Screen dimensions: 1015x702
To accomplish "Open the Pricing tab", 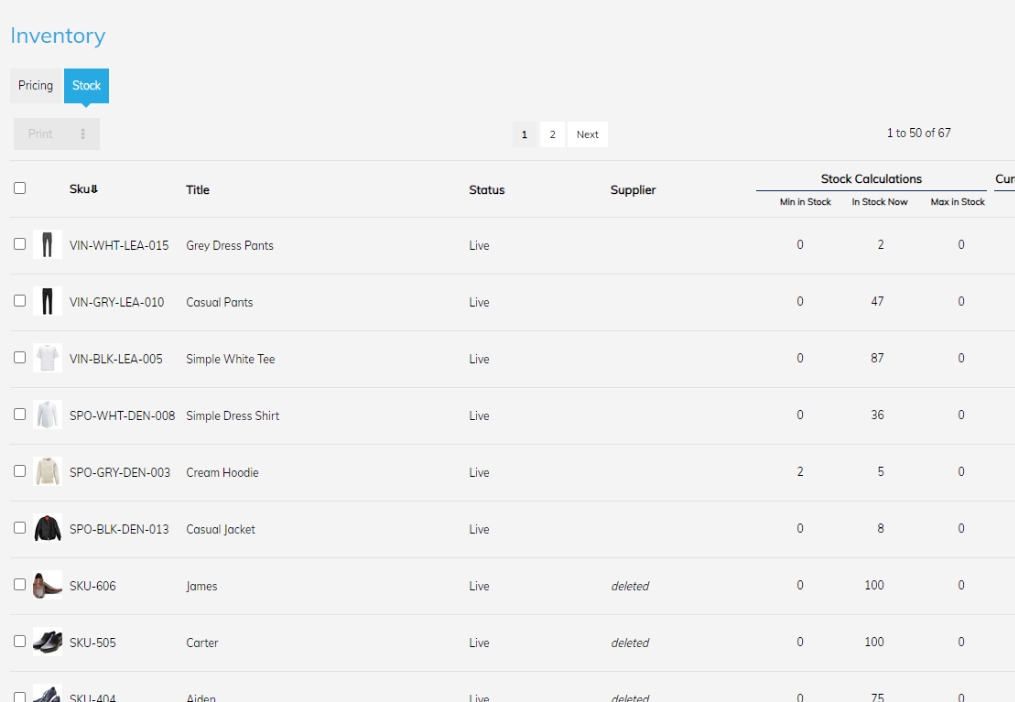I will pos(36,85).
